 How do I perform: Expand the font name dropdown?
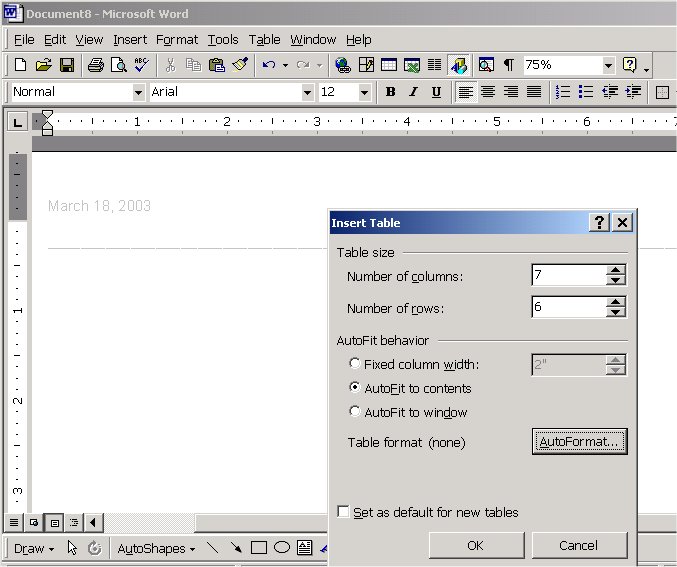tap(307, 92)
